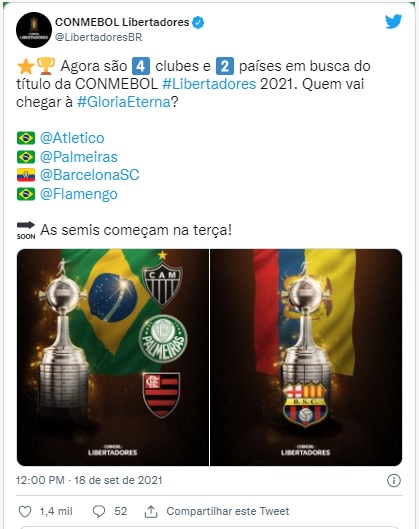Click Compartilhar este Tweet

tap(228, 511)
